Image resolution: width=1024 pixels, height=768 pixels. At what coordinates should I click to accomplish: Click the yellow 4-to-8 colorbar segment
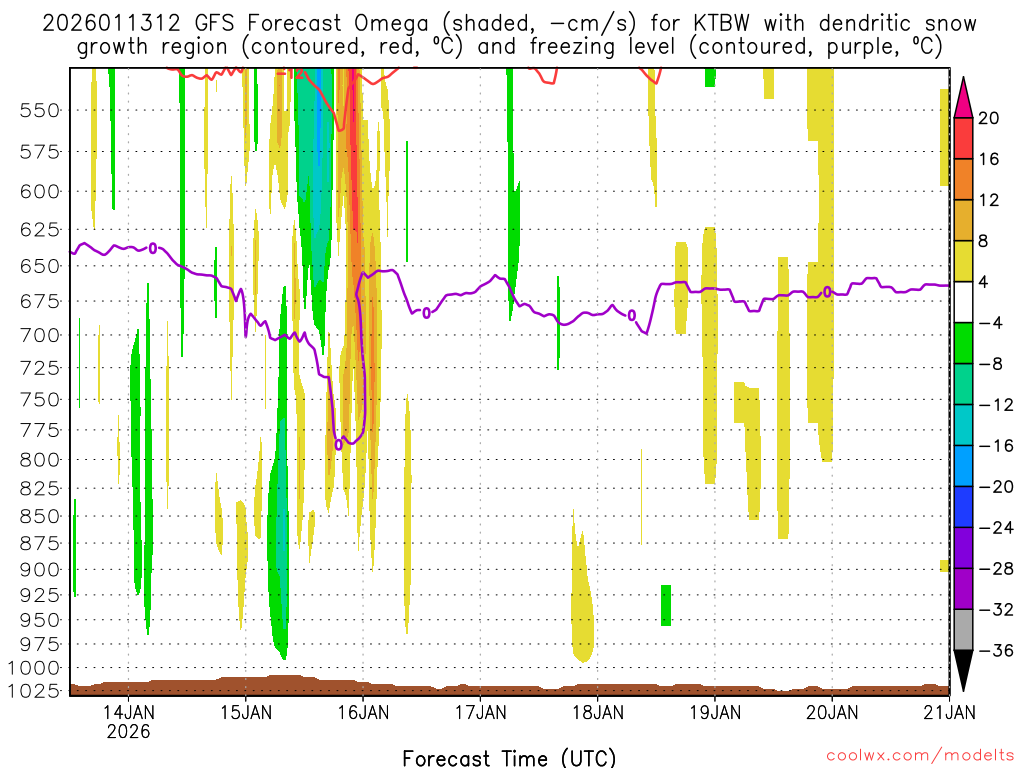click(963, 261)
